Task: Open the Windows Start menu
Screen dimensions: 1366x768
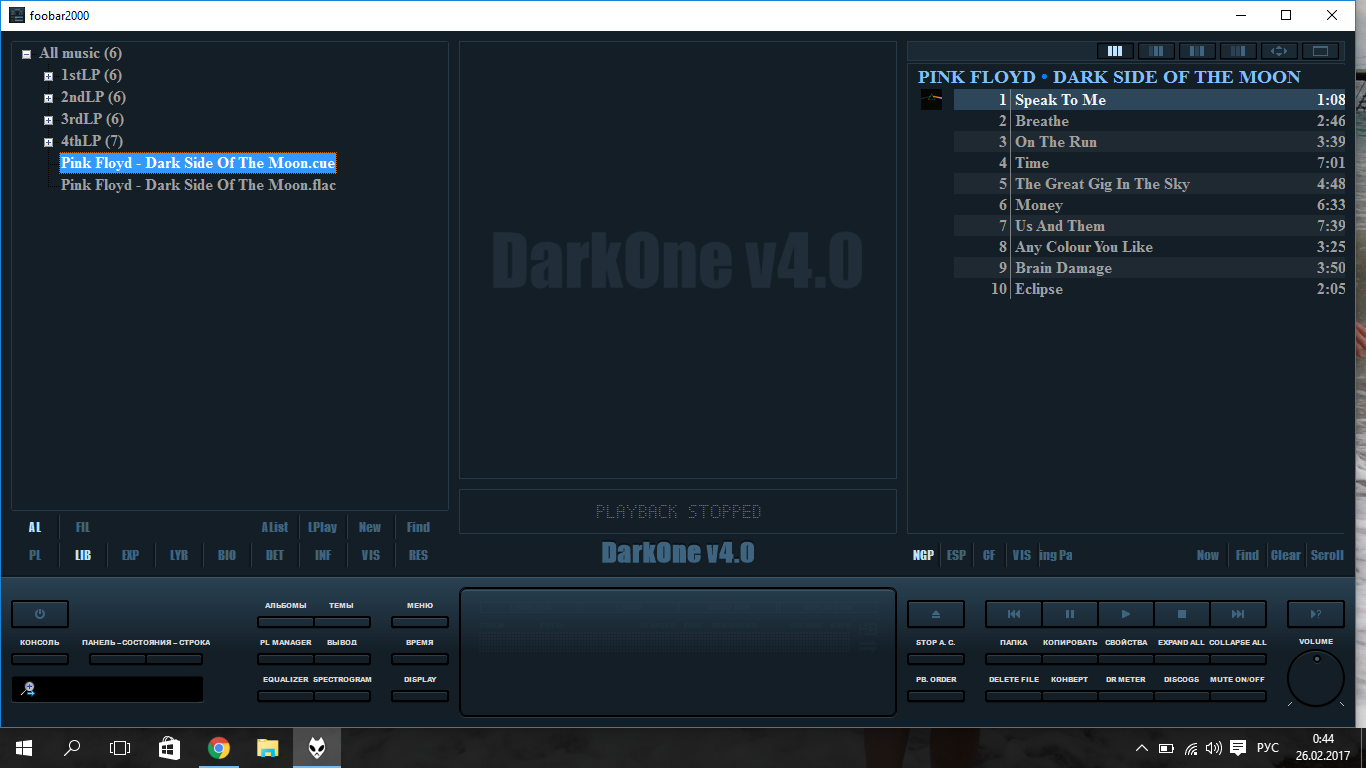Action: [24, 747]
